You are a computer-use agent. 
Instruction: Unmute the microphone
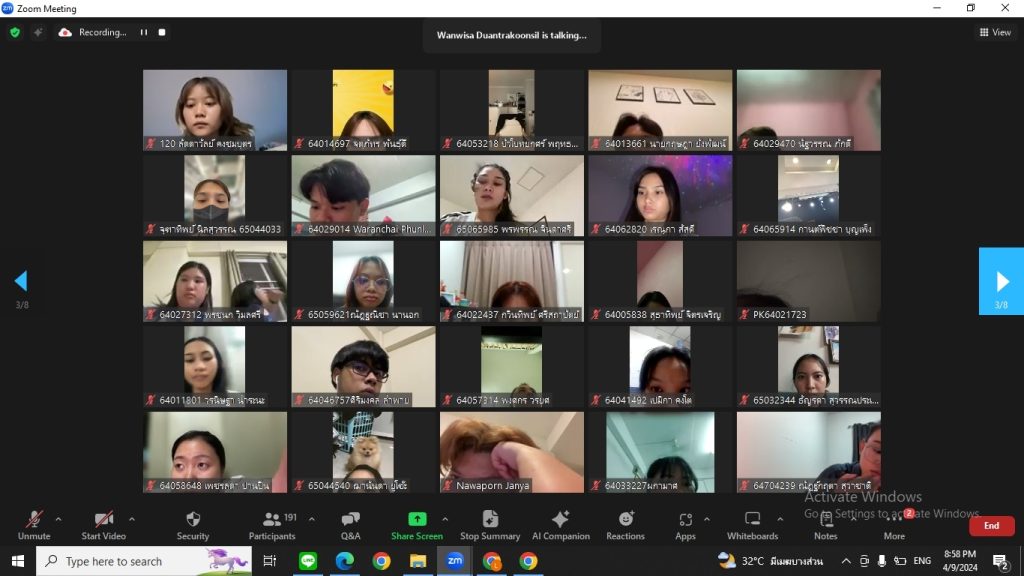pyautogui.click(x=34, y=526)
